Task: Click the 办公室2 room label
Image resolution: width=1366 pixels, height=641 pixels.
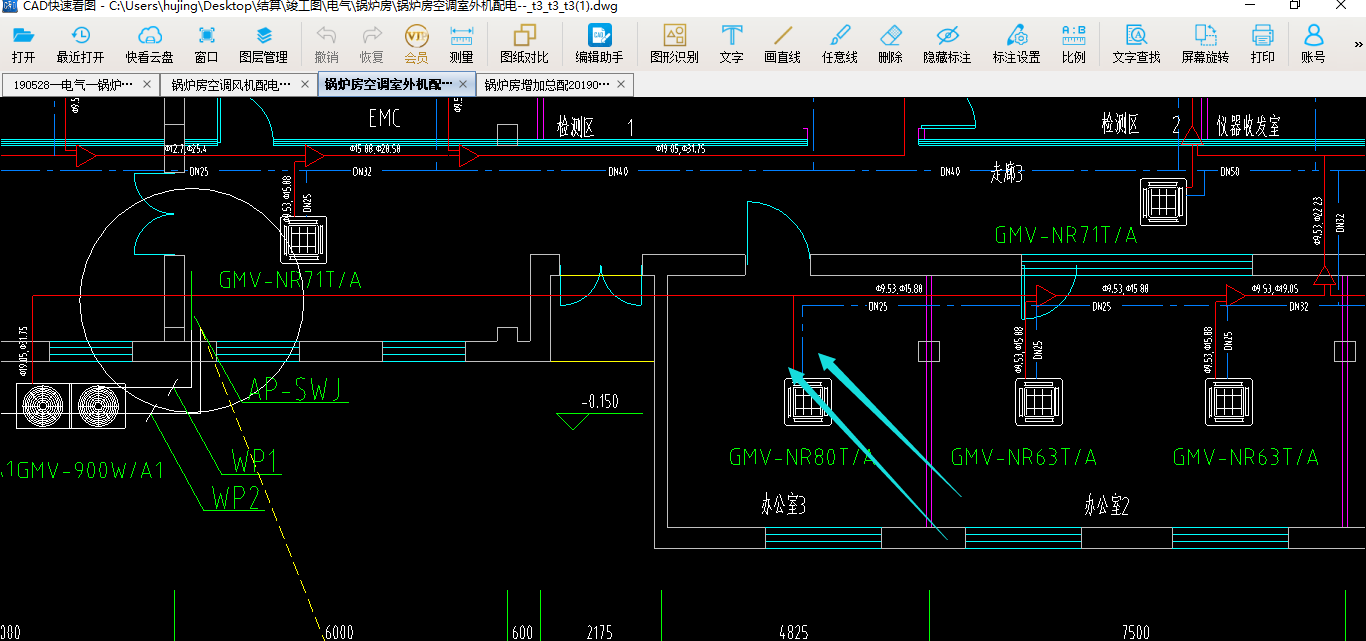Action: pos(1107,506)
